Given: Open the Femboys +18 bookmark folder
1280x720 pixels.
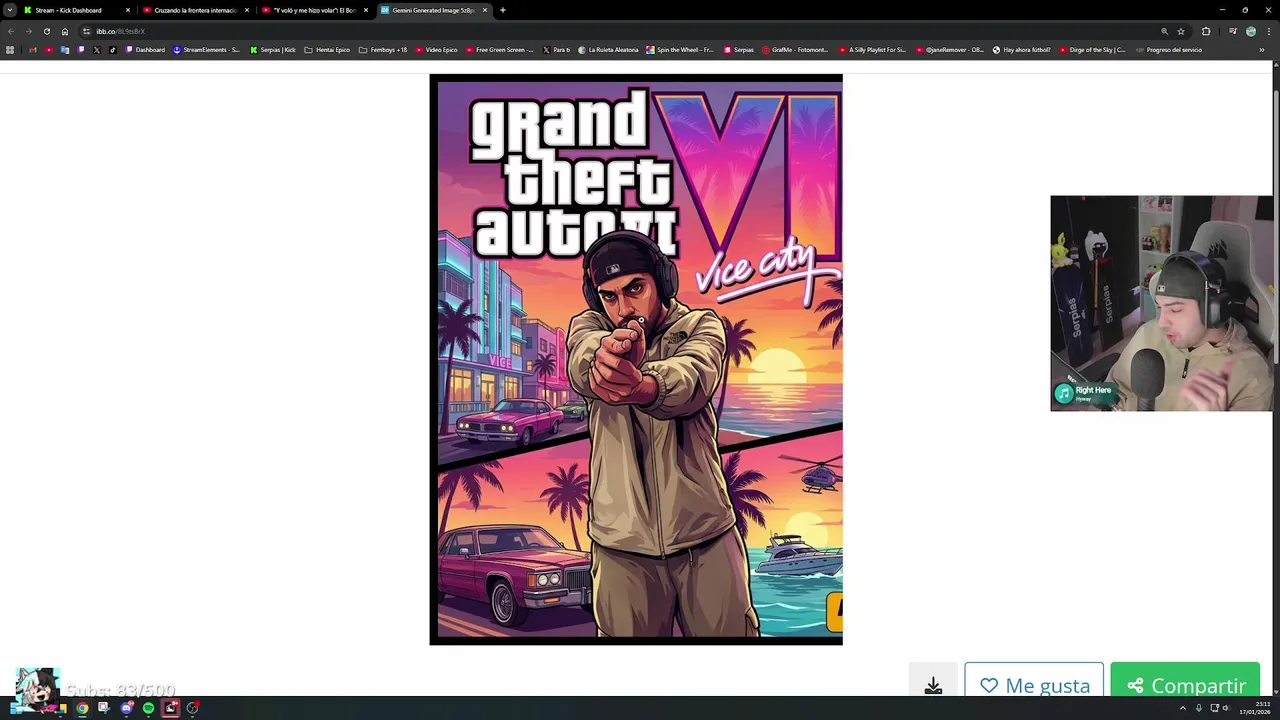Looking at the screenshot, I should click(383, 49).
